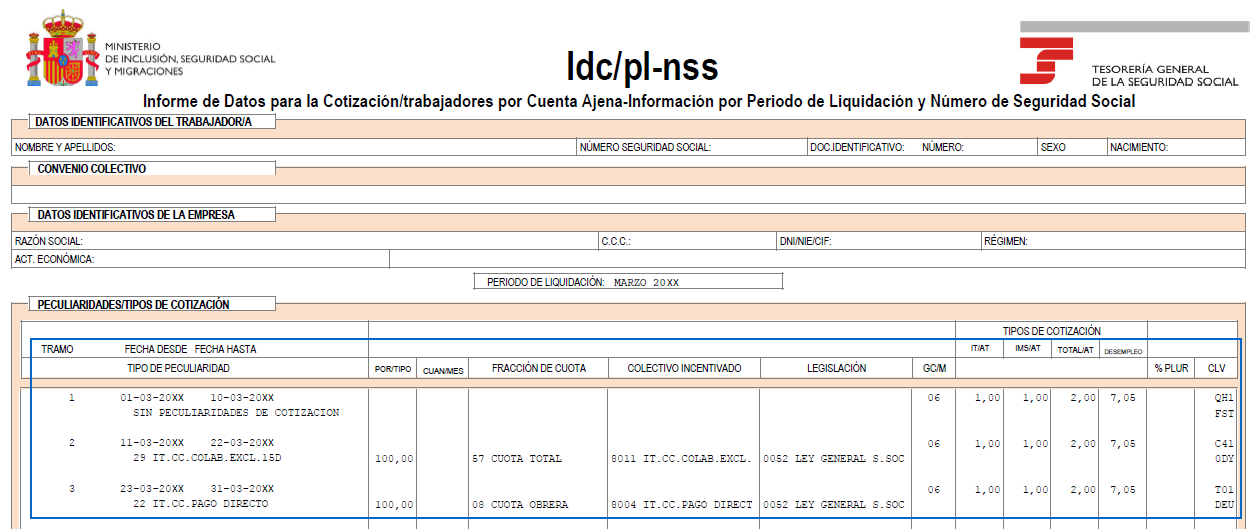Click the '10-03-20XX' end date of tramo 1
Viewport: 1257px width, 529px height.
(241, 398)
